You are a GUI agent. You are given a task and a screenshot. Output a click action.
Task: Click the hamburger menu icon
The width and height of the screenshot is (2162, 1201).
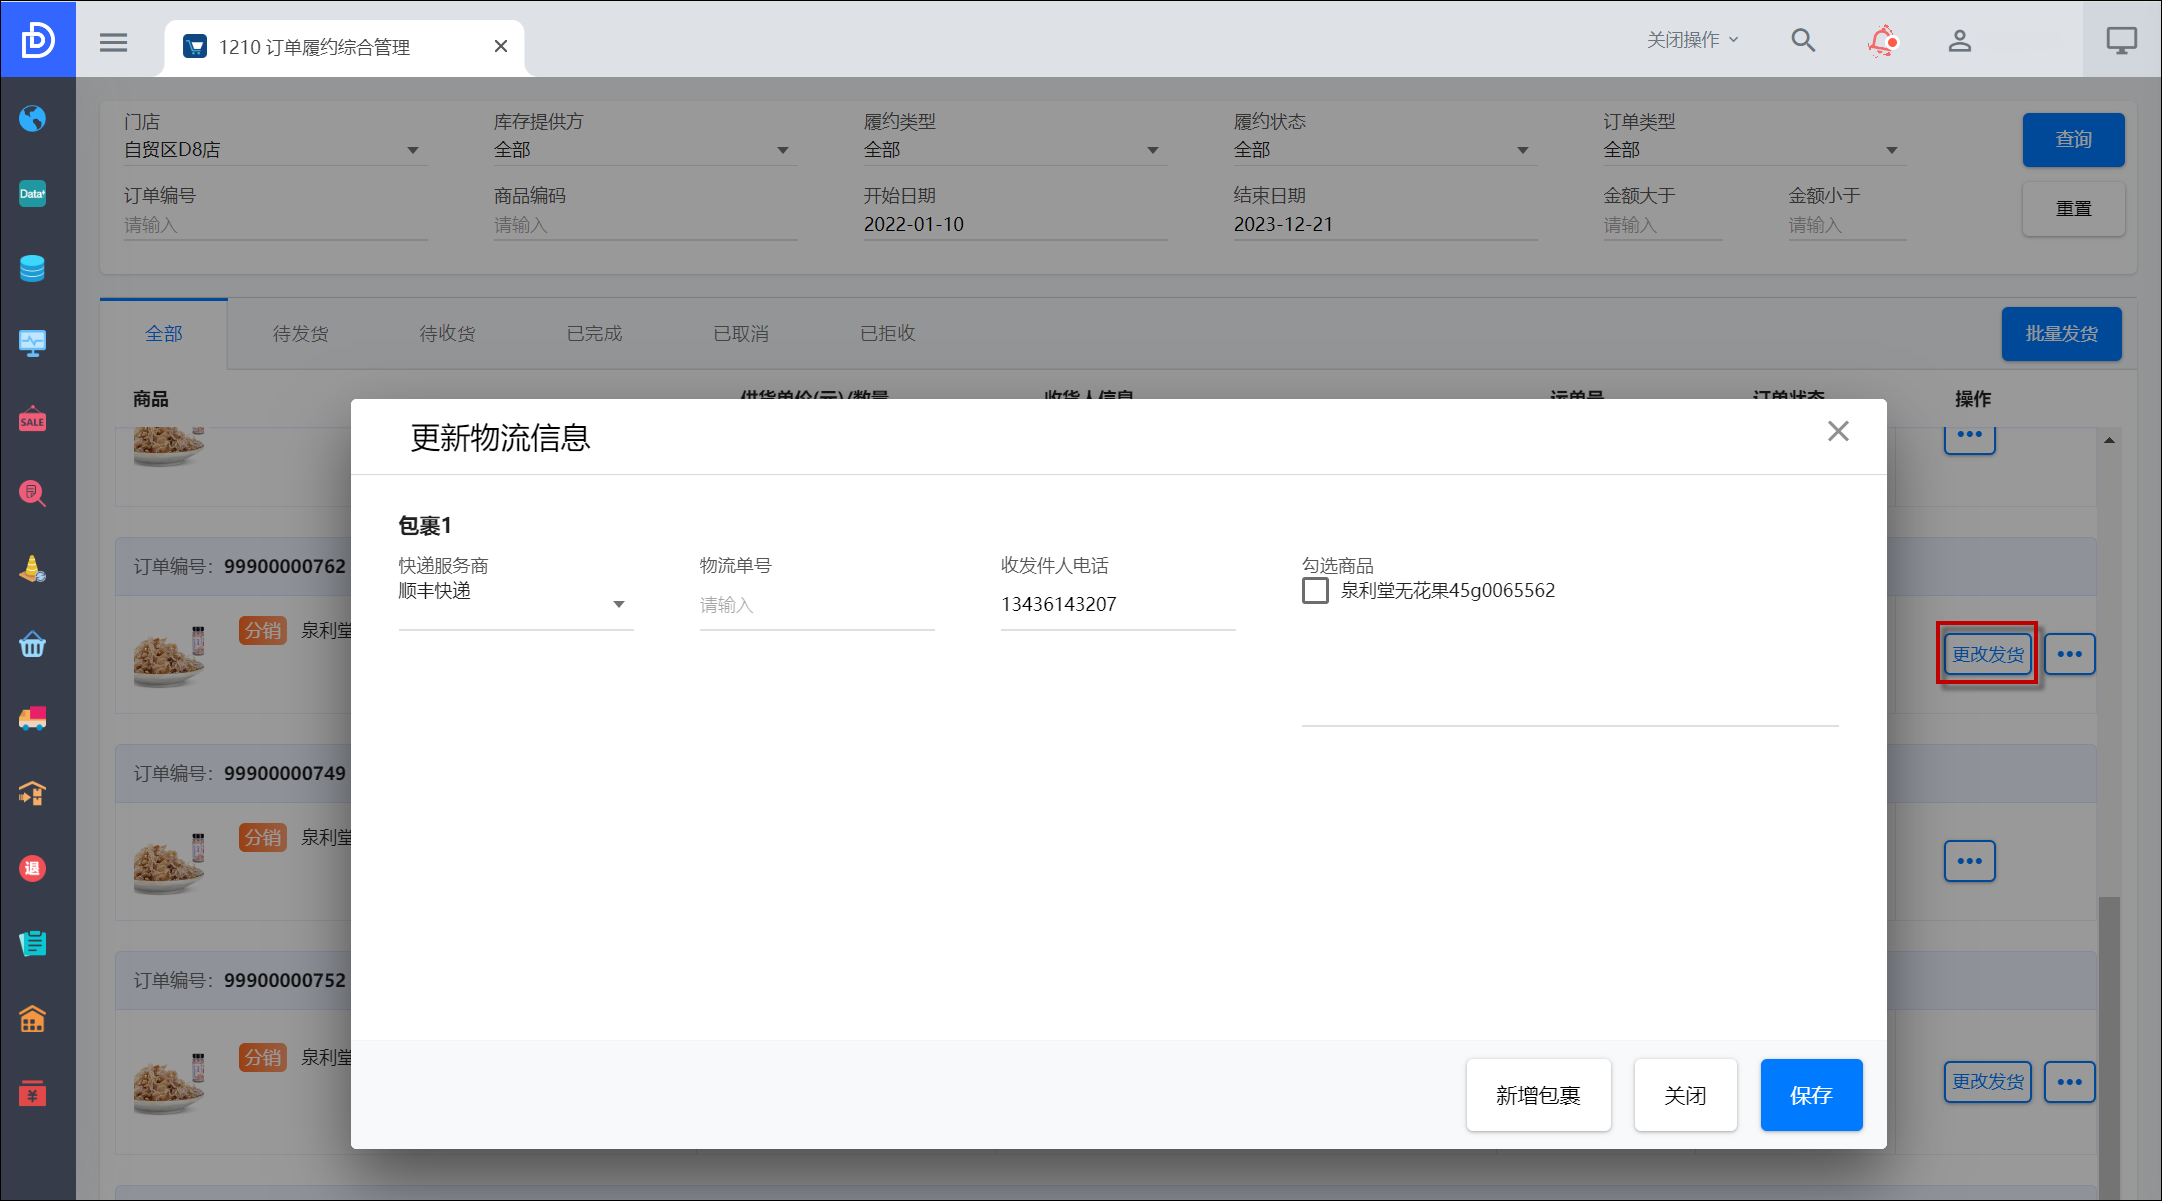tap(113, 42)
